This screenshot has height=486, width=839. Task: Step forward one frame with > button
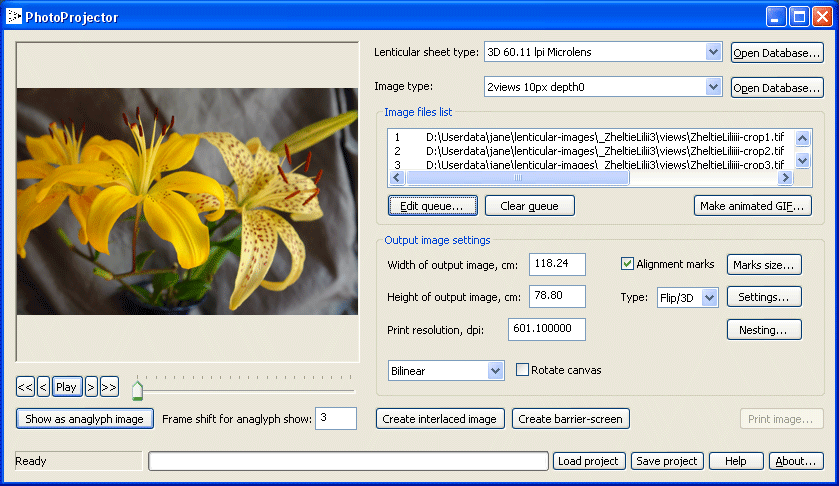(x=90, y=387)
